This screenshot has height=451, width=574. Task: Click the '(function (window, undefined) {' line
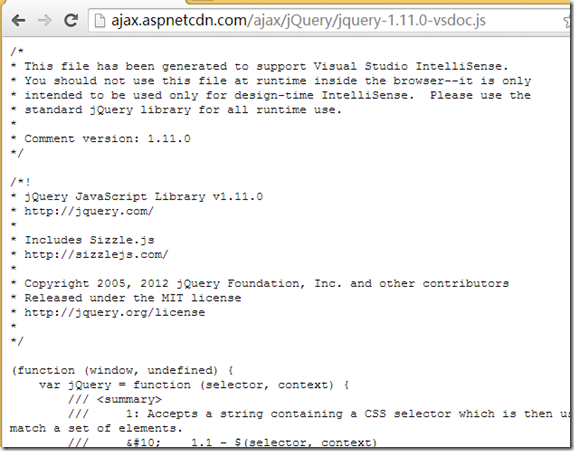tap(122, 370)
